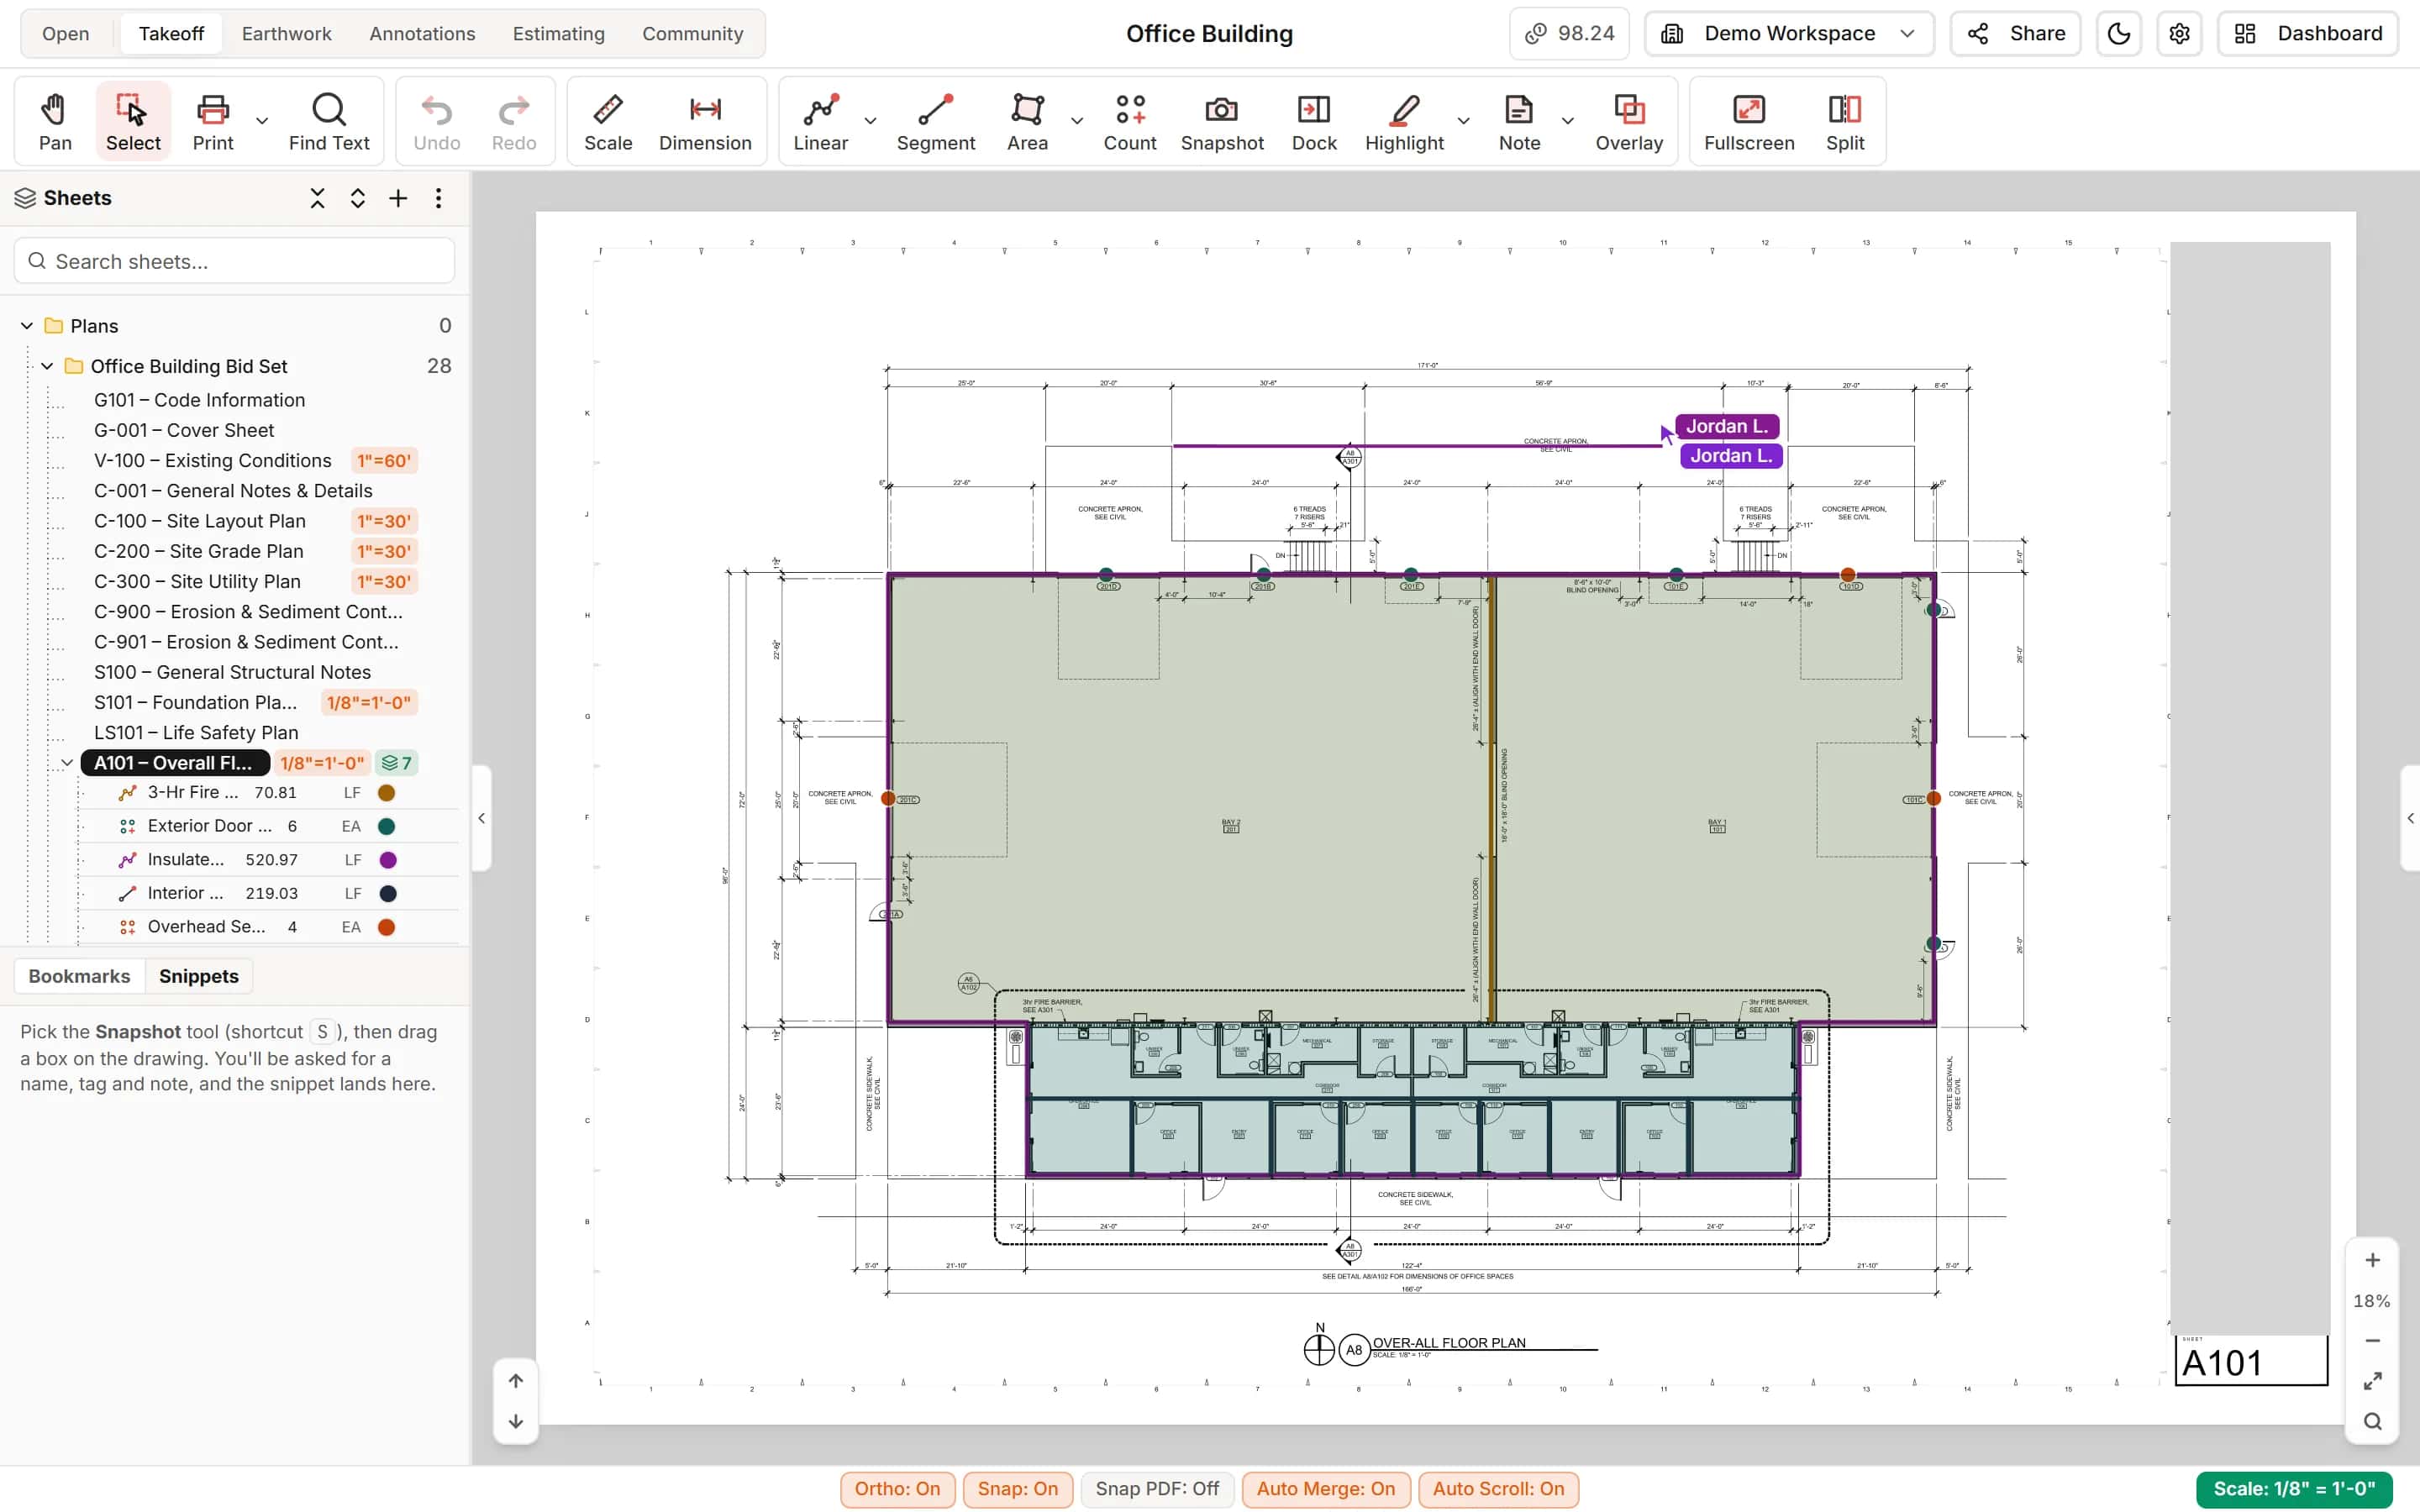
Task: Click the Split view tool
Action: point(1845,122)
